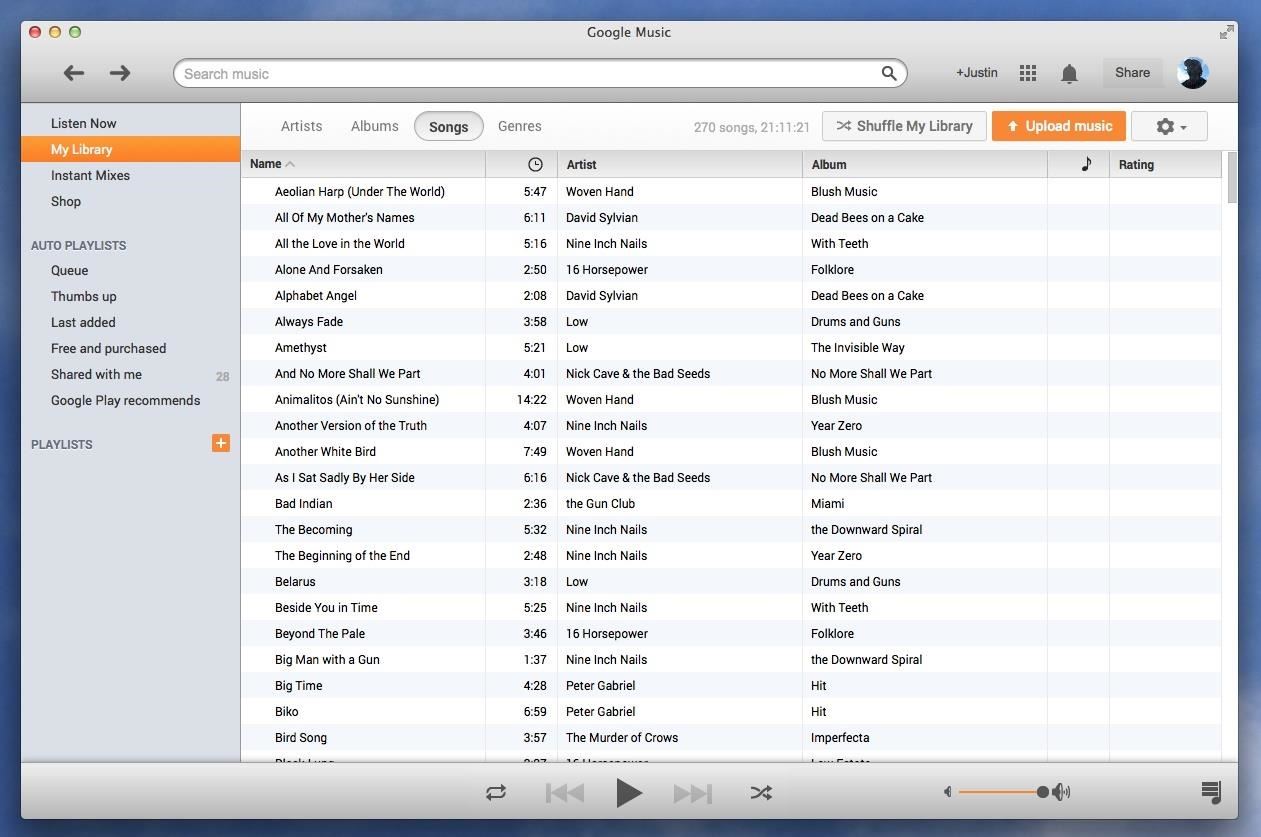Viewport: 1261px width, 837px height.
Task: Click album Miami
Action: [x=828, y=503]
